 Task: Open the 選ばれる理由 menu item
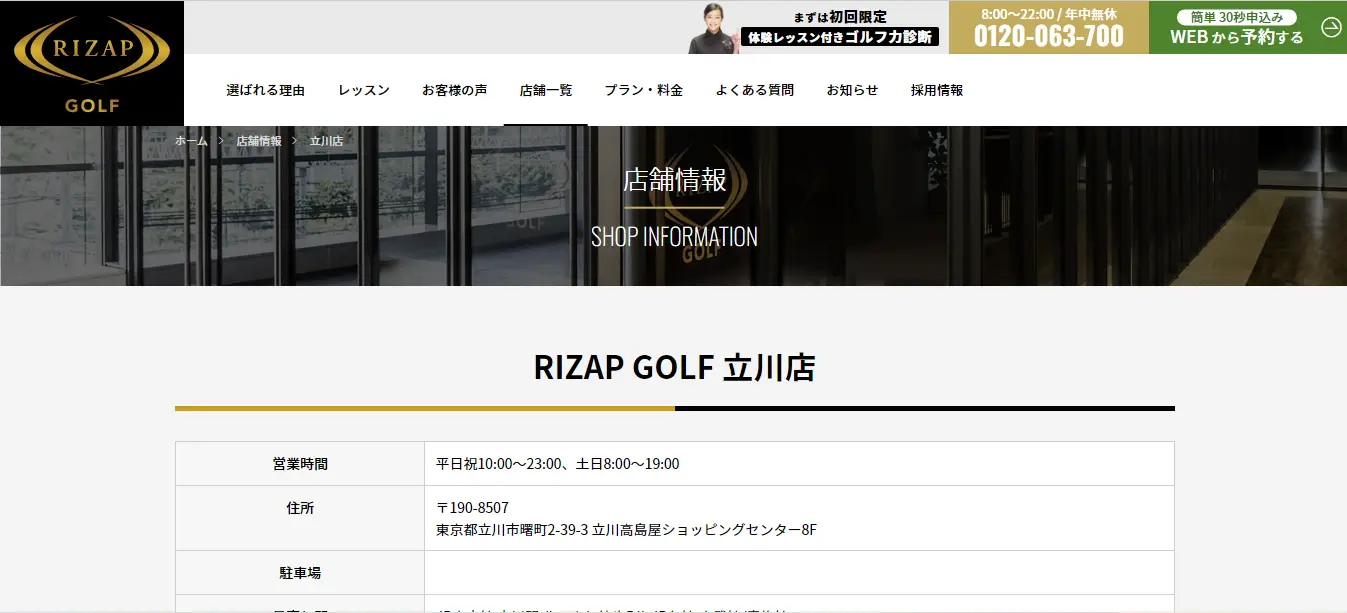point(266,90)
